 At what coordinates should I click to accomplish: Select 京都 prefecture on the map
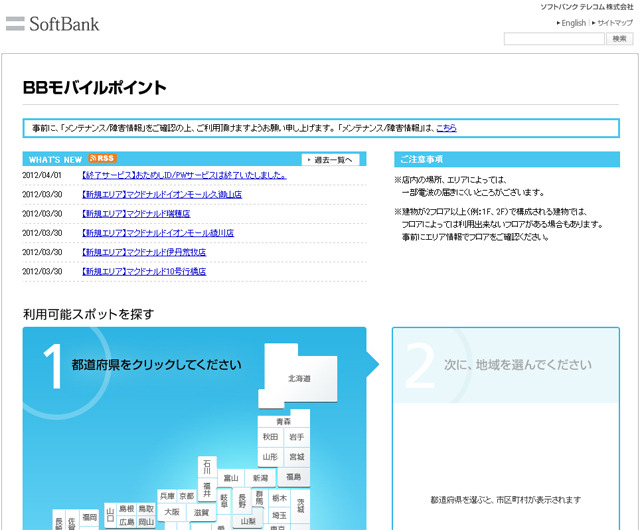pos(187,496)
